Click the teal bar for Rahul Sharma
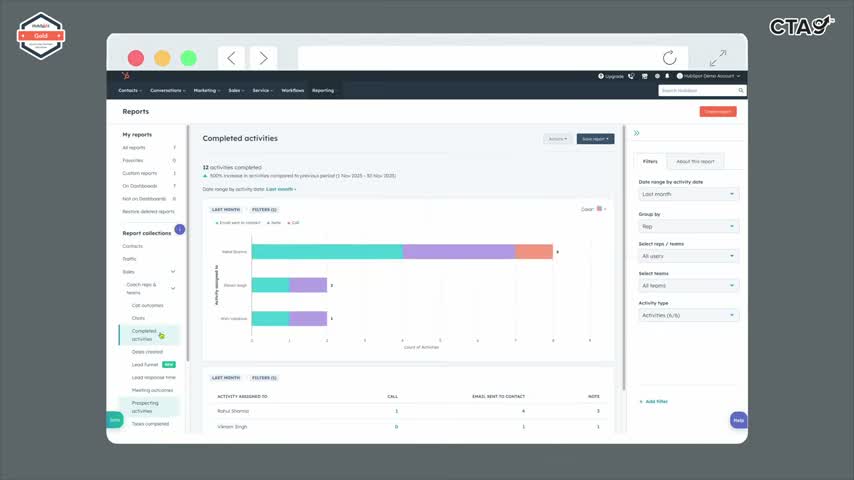Screen dimensions: 854x480 [327, 252]
